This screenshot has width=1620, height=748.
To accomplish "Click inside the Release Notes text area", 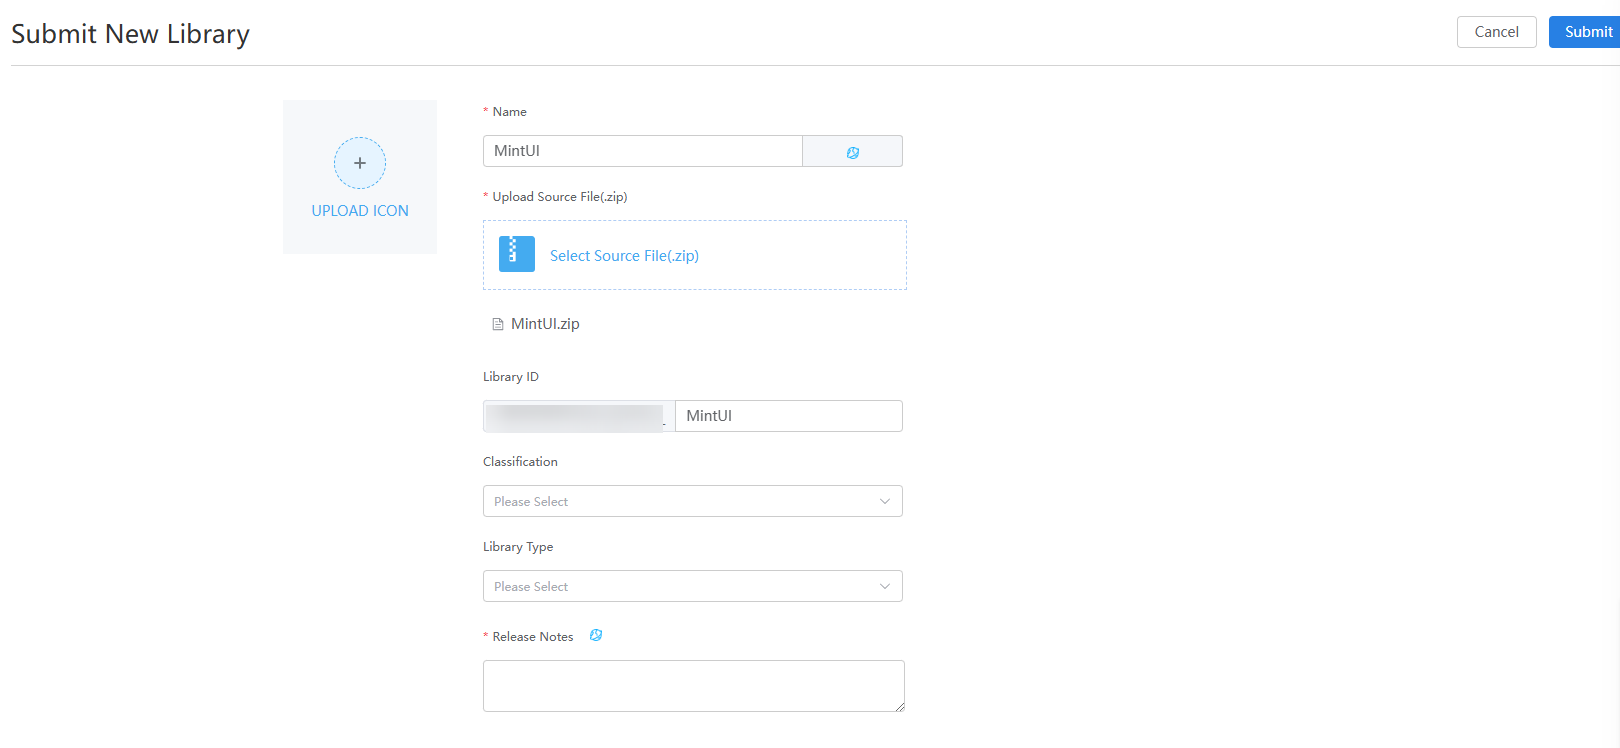I will pos(694,686).
